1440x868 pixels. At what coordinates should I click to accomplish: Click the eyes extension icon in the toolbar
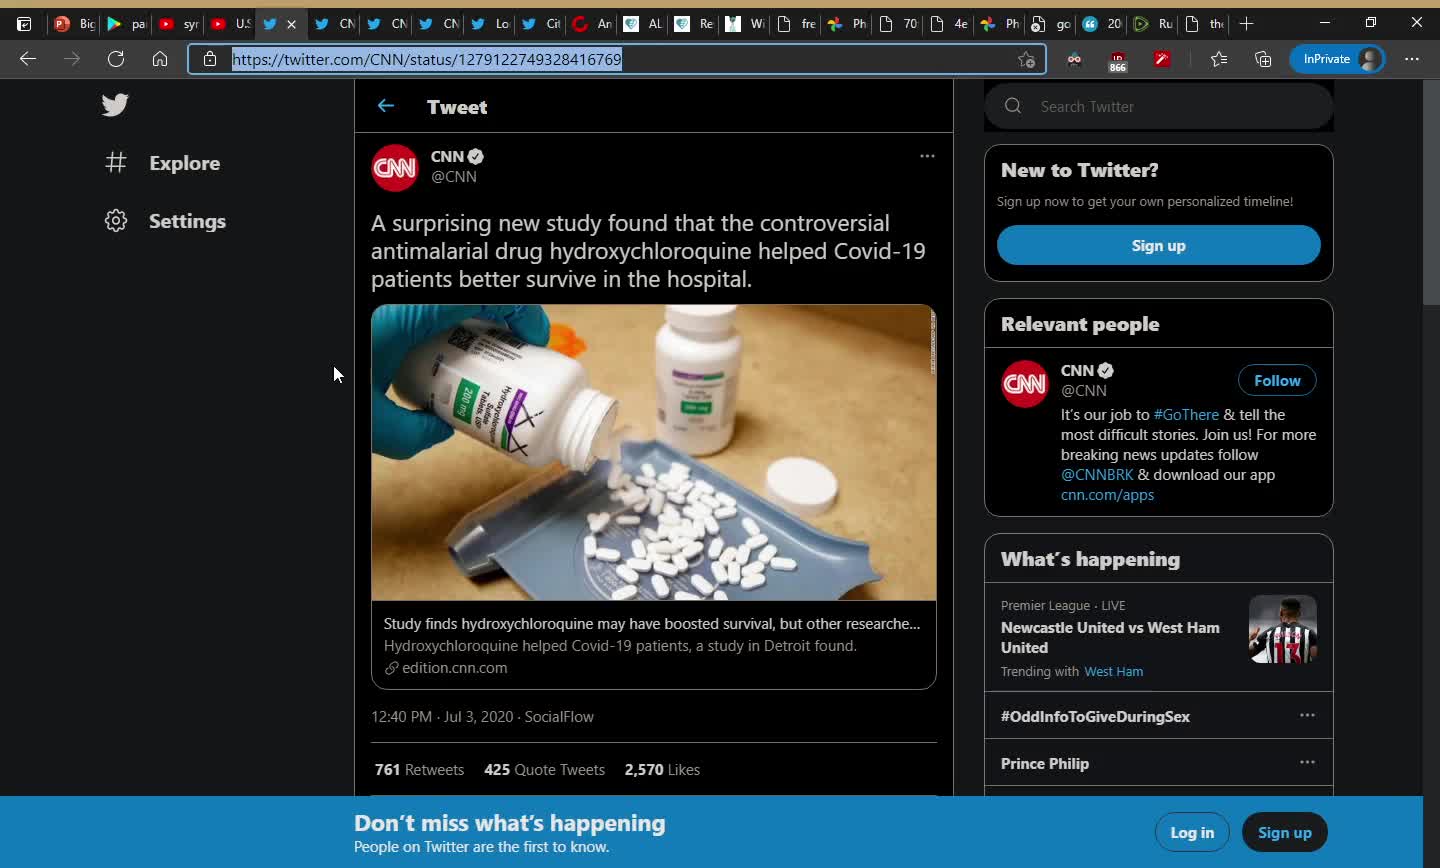coord(1074,59)
